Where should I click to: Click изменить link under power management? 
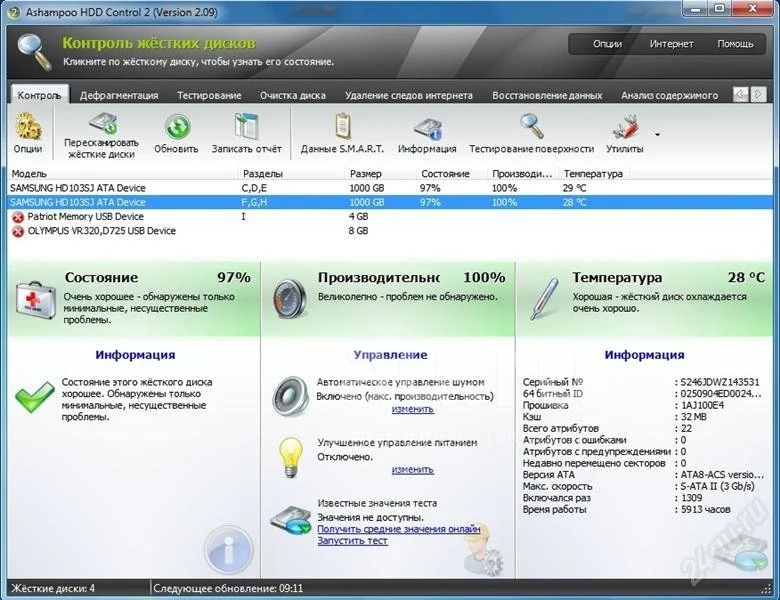413,469
